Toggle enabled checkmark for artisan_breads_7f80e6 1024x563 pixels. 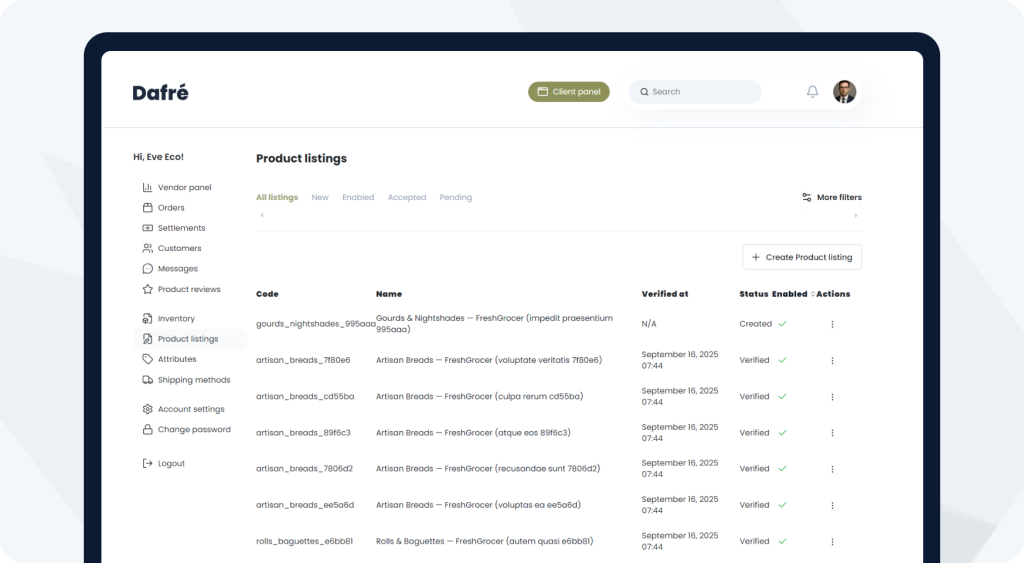782,360
